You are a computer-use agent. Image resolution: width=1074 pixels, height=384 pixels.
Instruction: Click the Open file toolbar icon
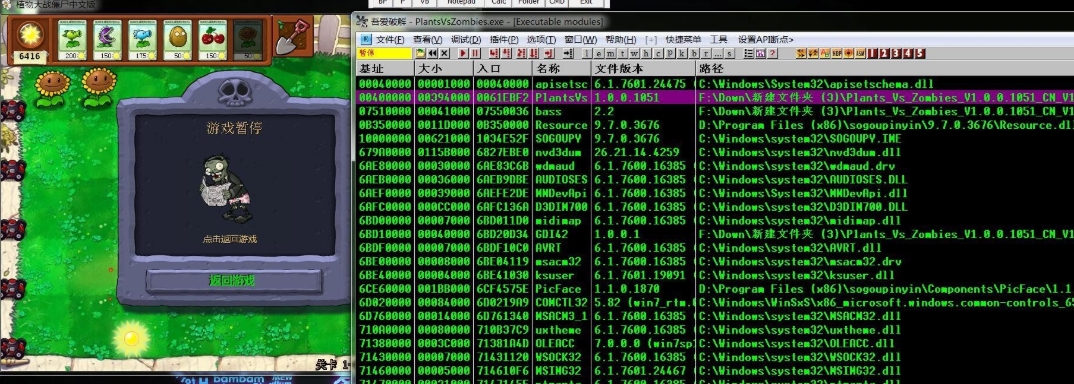click(x=421, y=53)
